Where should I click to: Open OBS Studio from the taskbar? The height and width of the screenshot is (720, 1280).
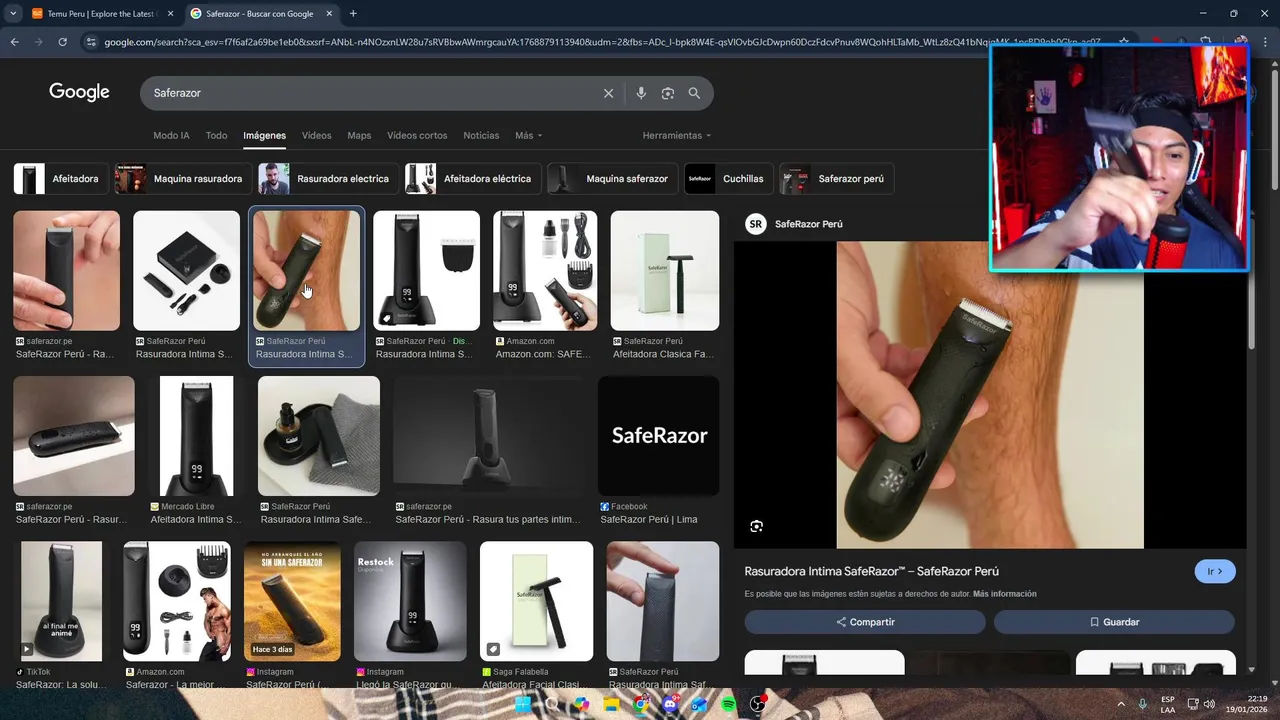click(759, 704)
